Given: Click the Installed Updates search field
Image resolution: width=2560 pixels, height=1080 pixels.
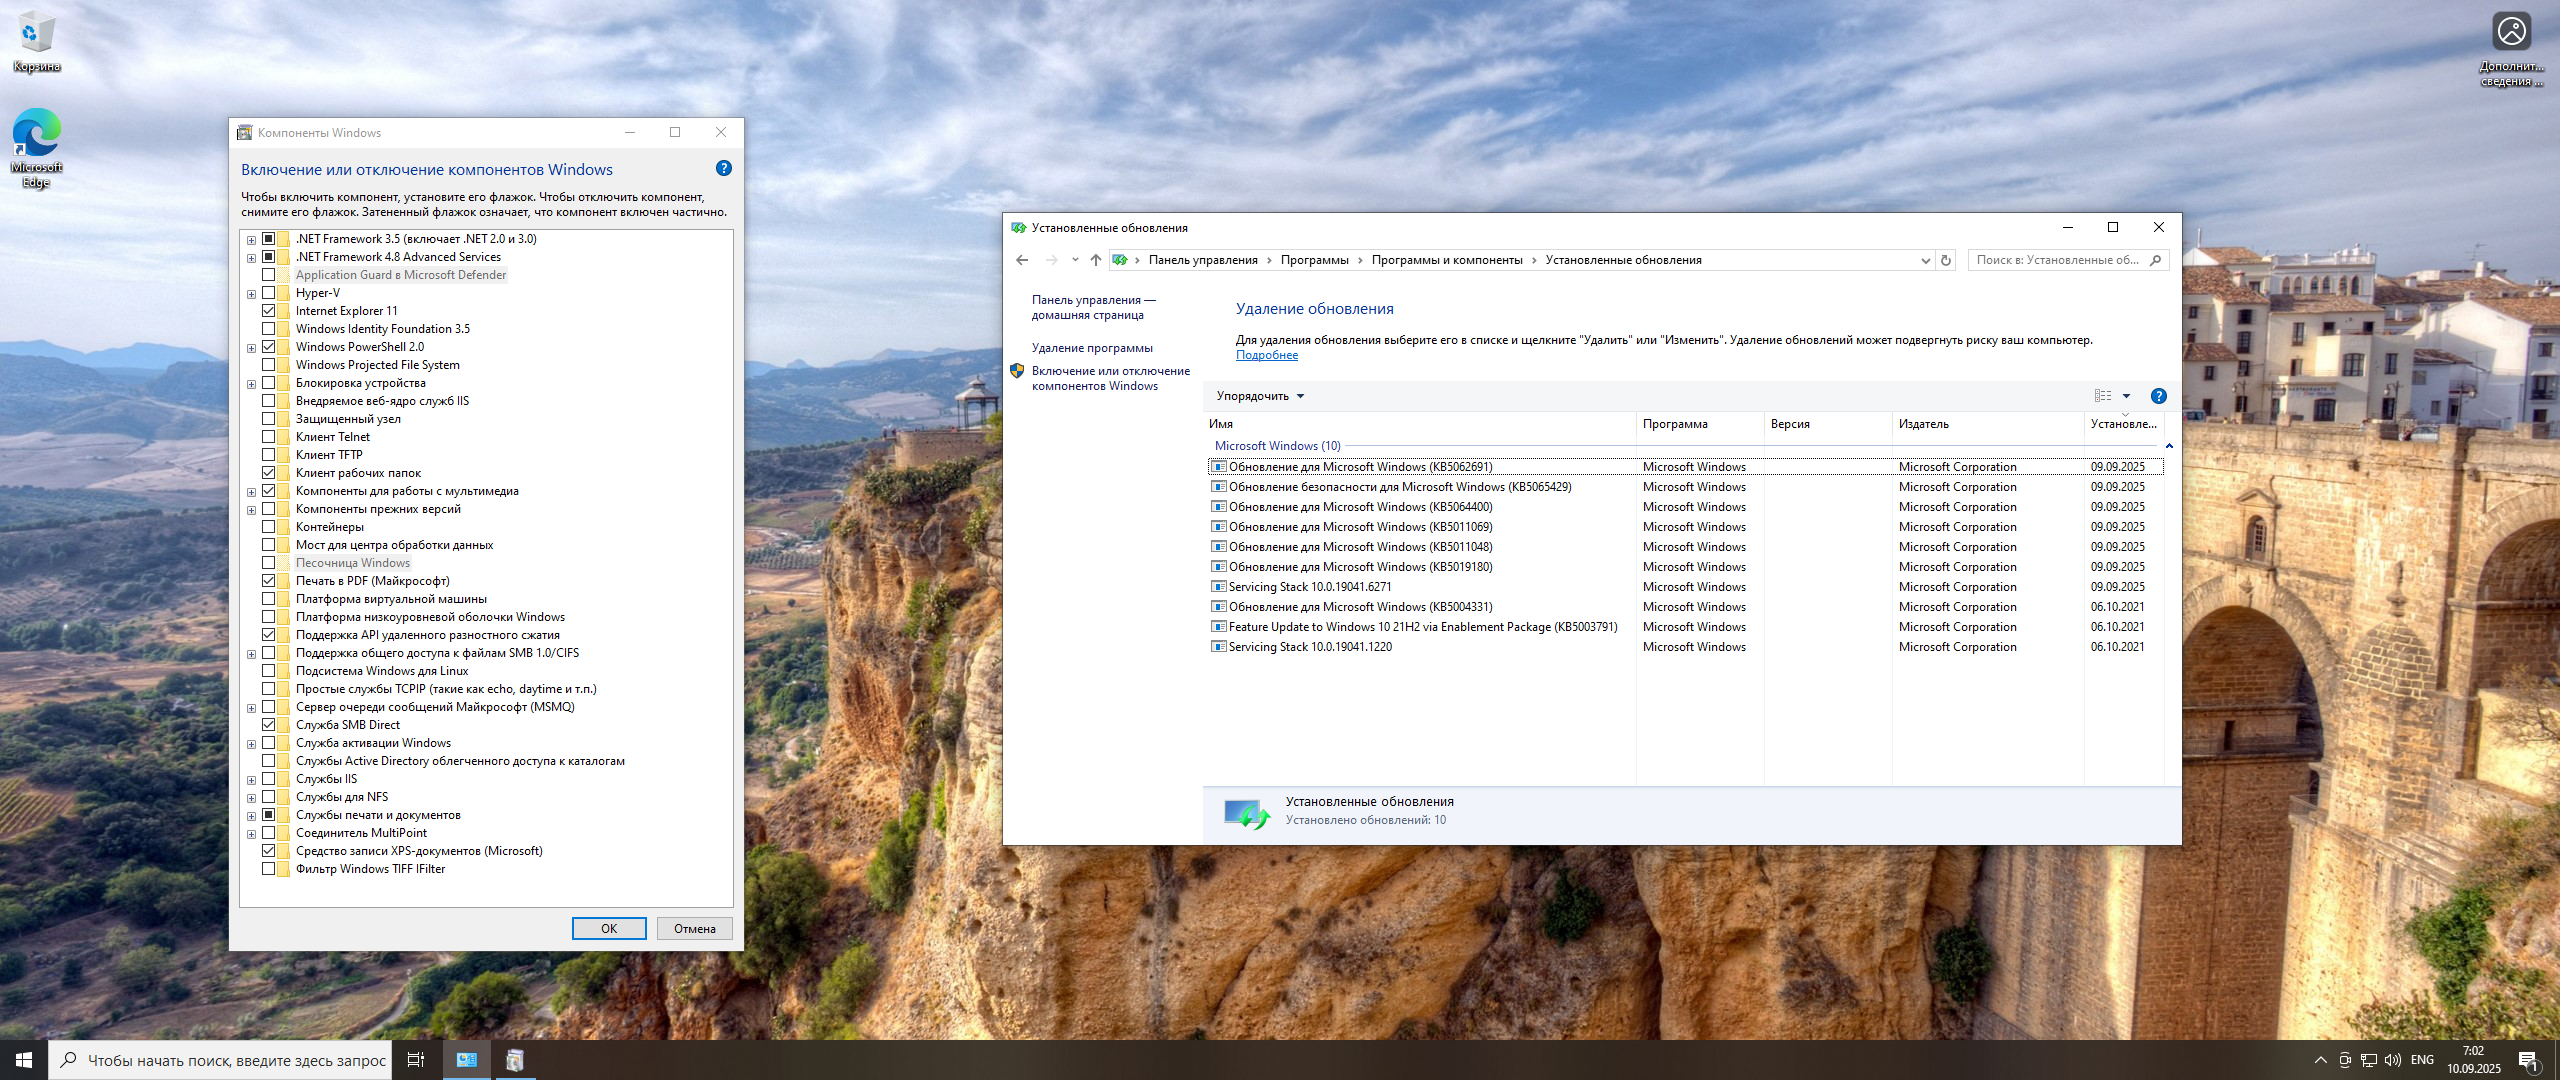Looking at the screenshot, I should [x=2058, y=260].
